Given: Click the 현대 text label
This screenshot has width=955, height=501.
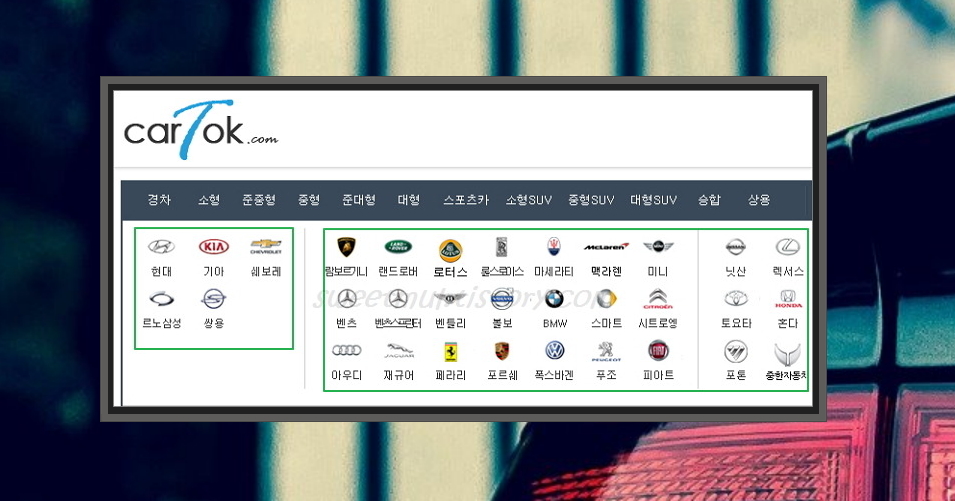Looking at the screenshot, I should [161, 272].
